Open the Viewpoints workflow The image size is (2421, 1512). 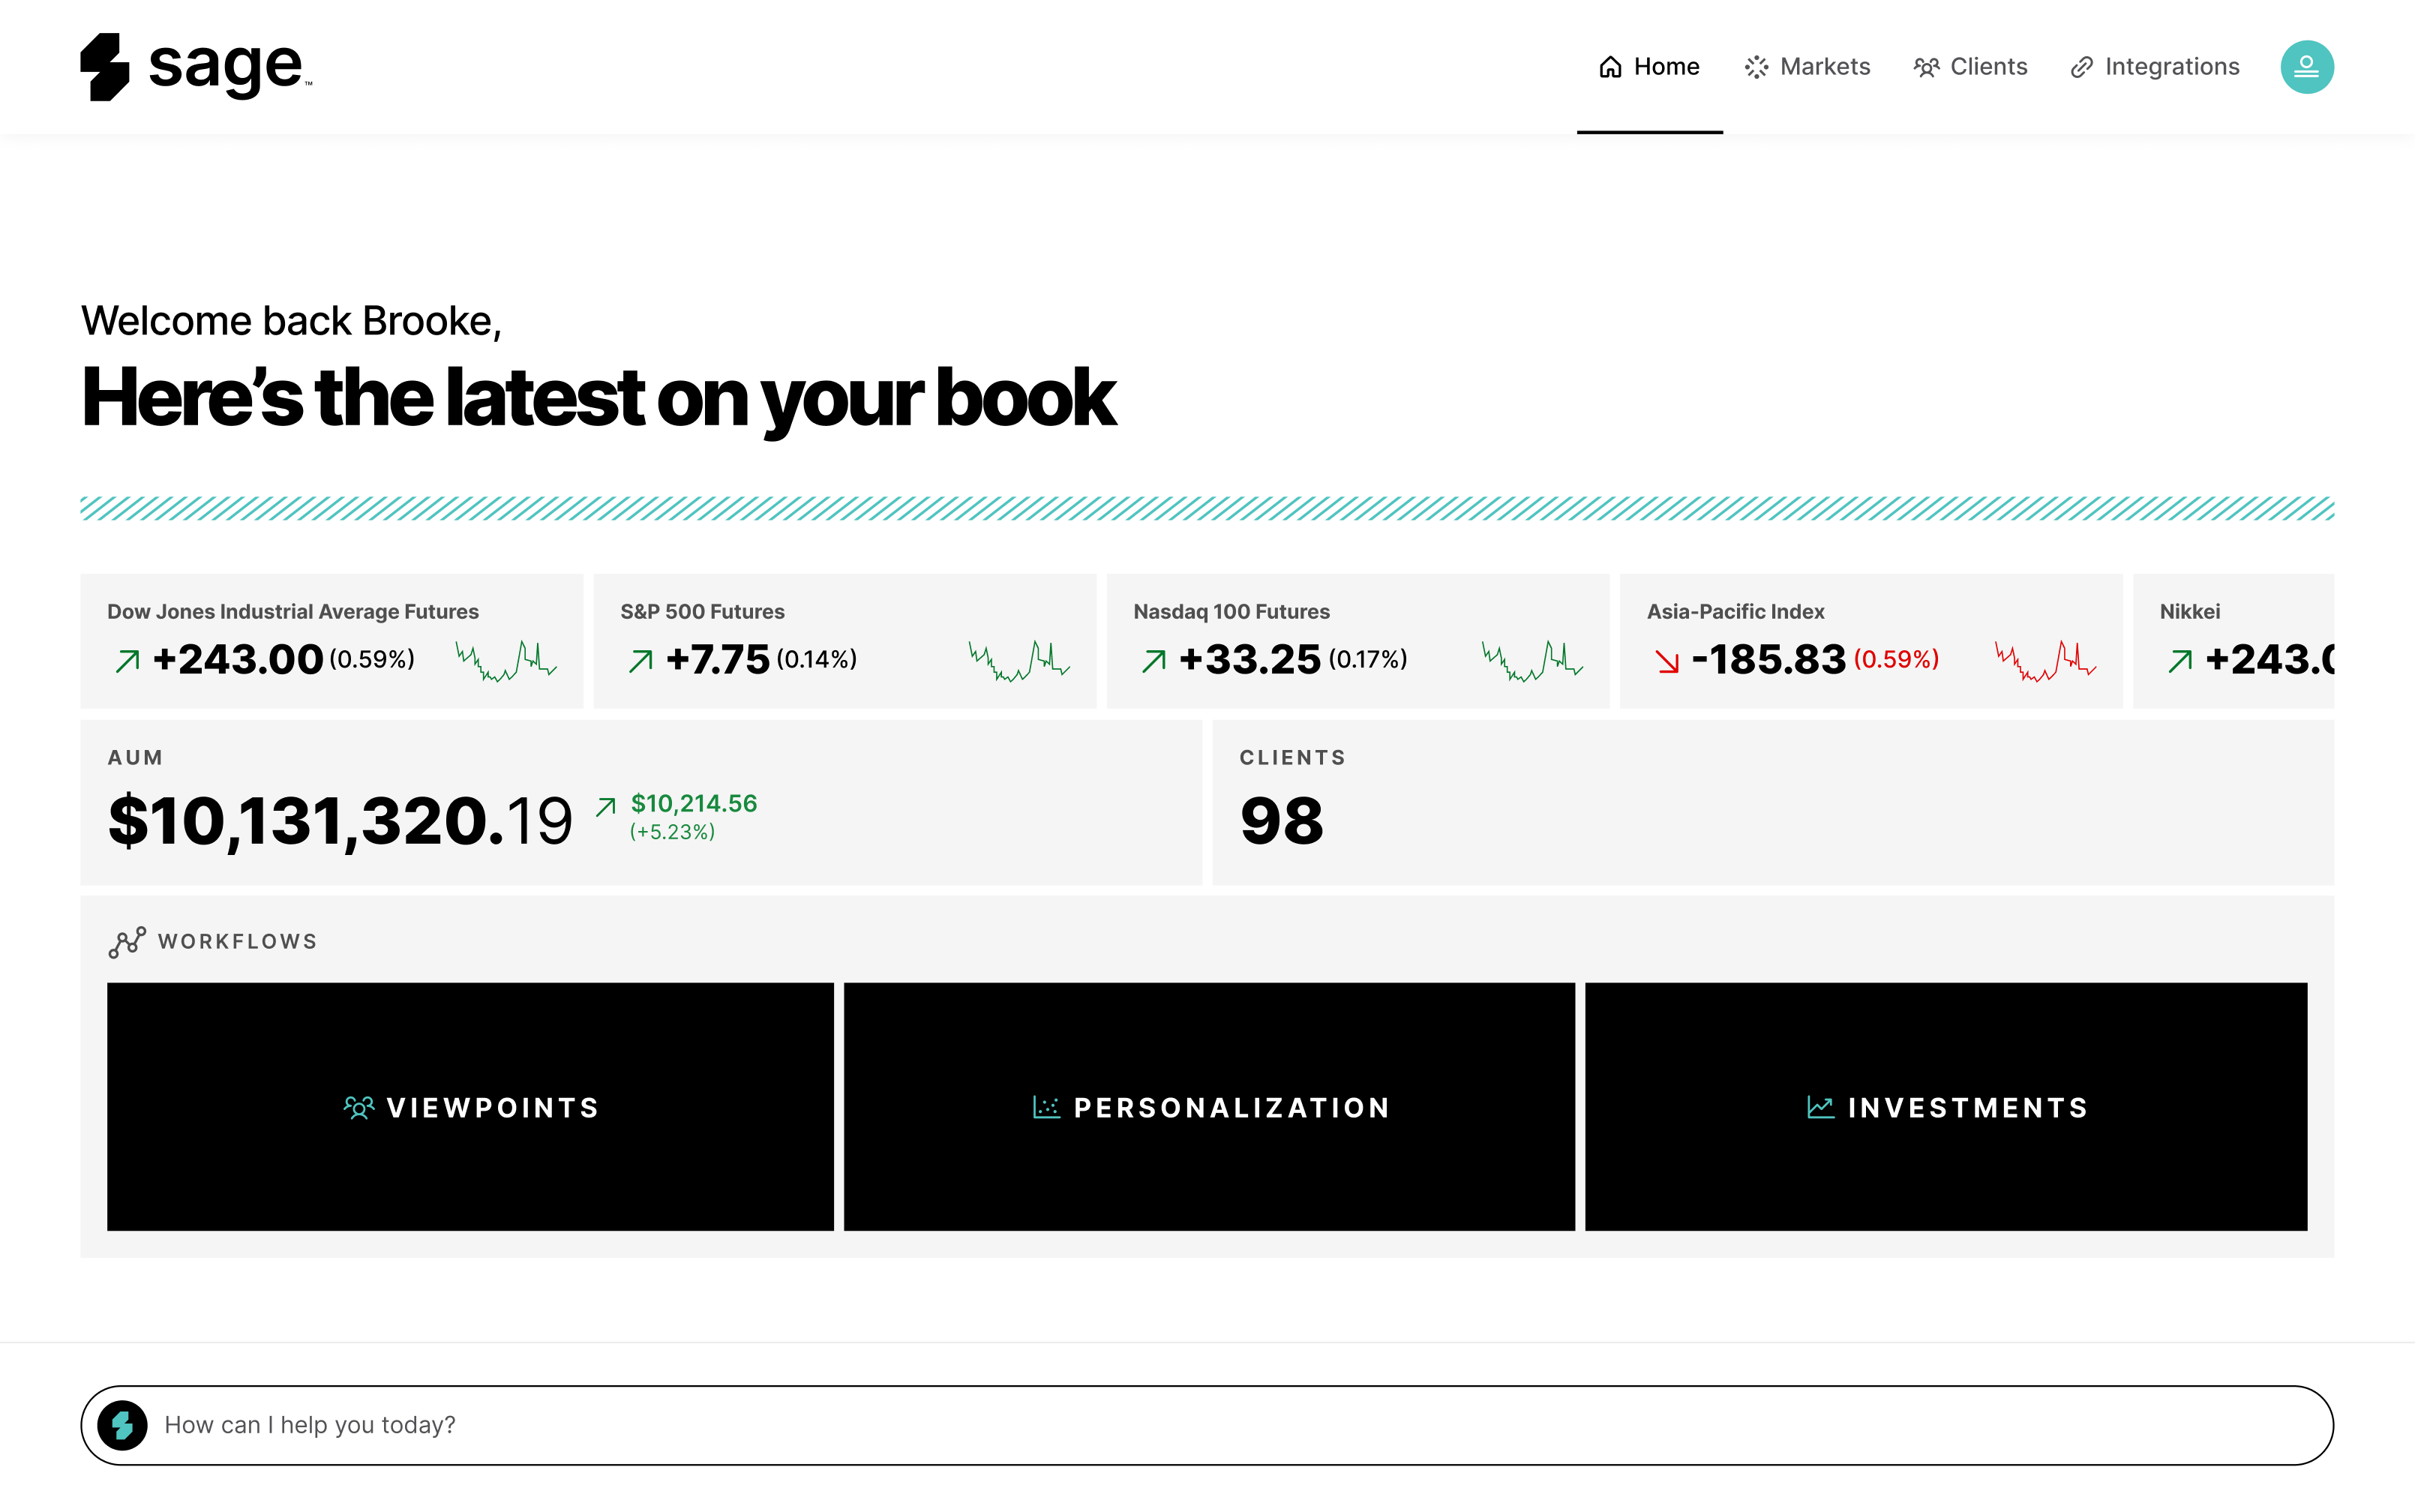(470, 1106)
